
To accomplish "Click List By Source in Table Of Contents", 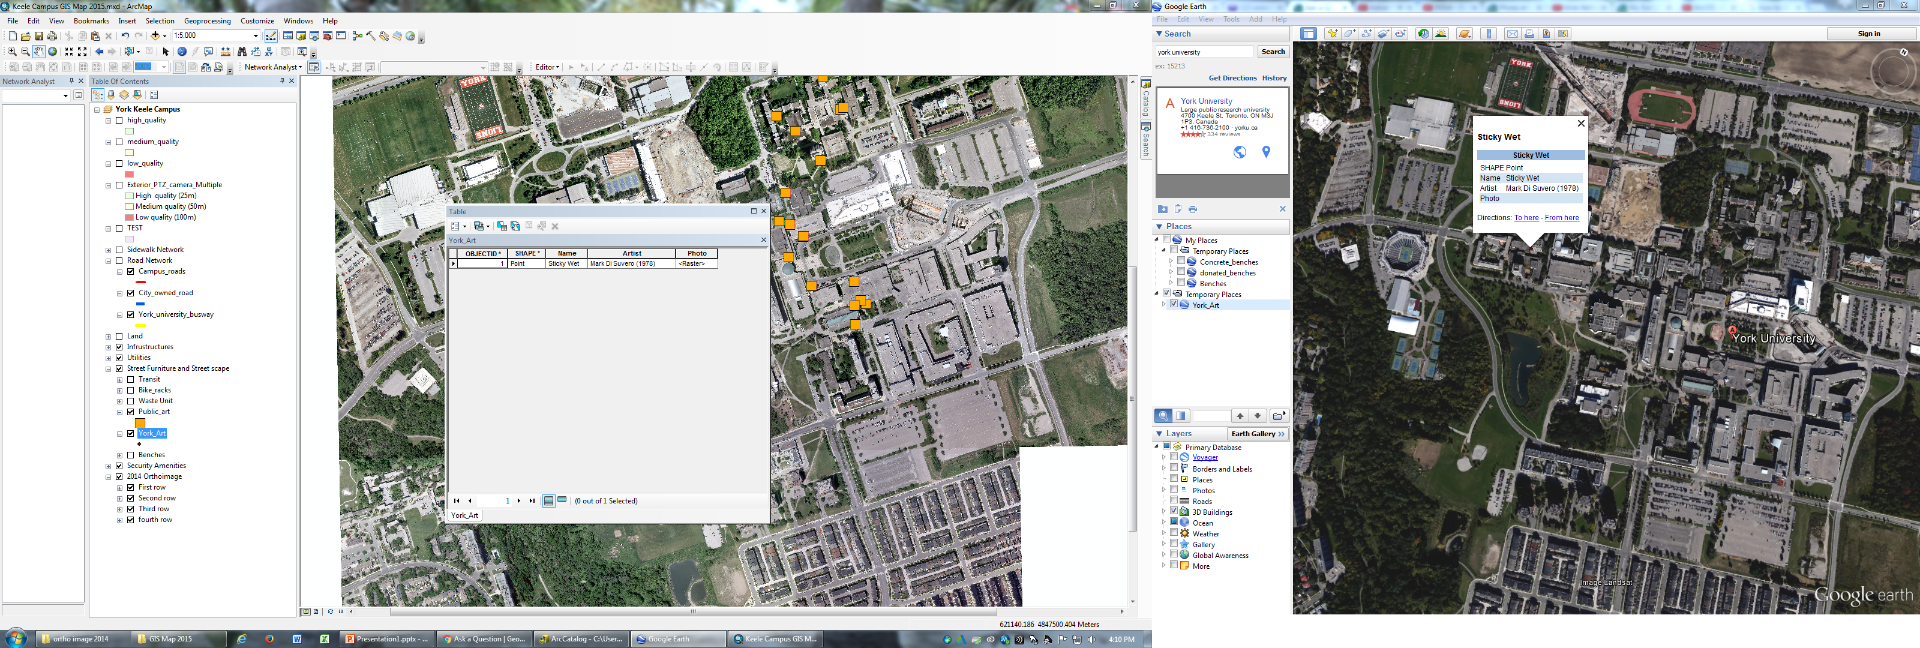I will coord(111,95).
